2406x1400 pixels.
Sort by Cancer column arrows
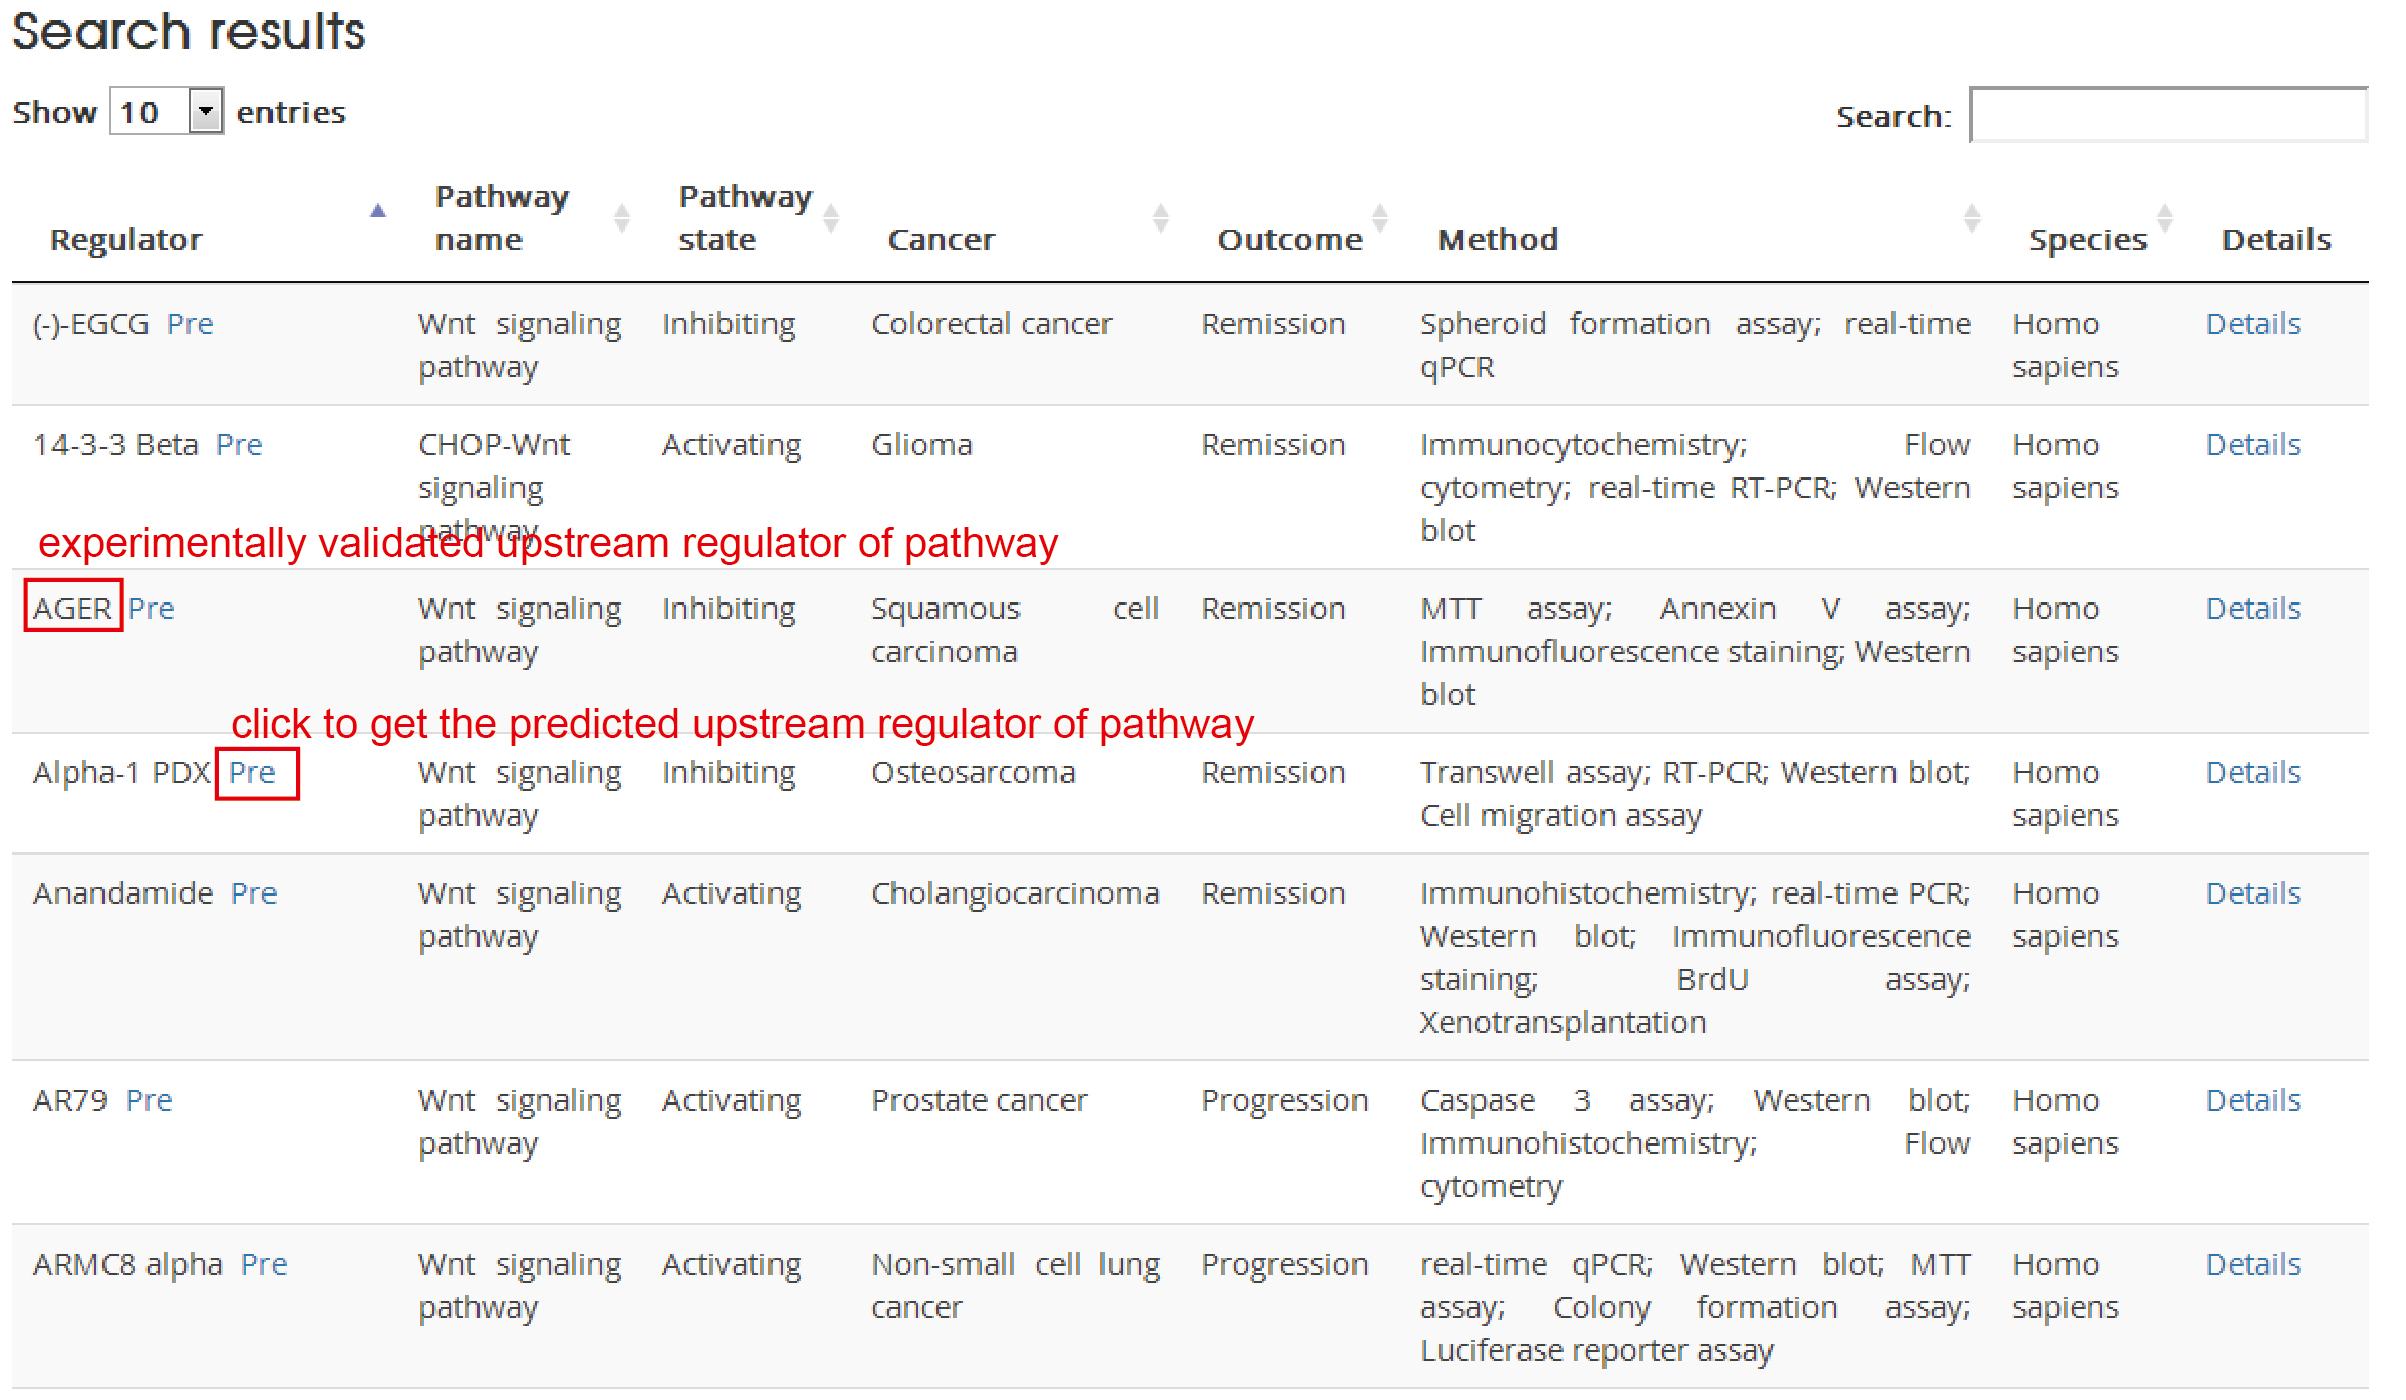(x=1160, y=218)
